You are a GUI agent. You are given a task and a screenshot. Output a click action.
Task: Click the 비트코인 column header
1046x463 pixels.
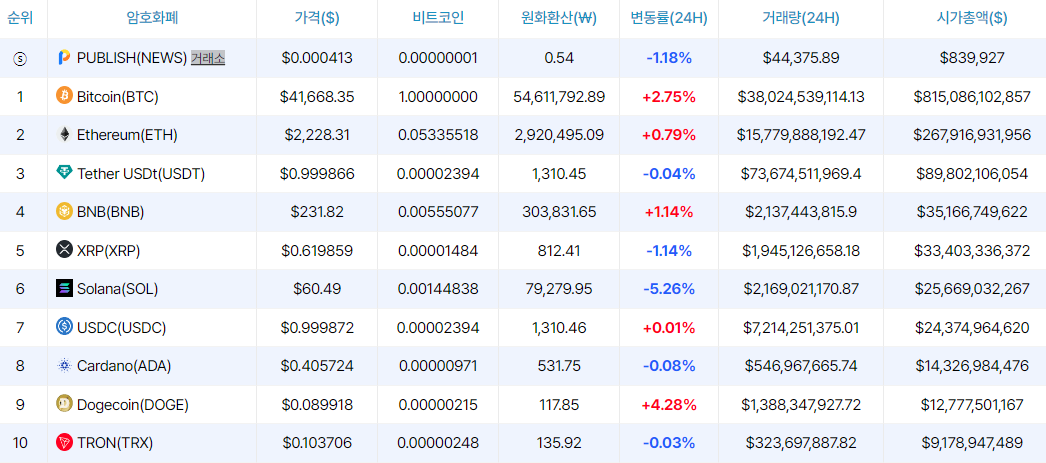click(438, 18)
